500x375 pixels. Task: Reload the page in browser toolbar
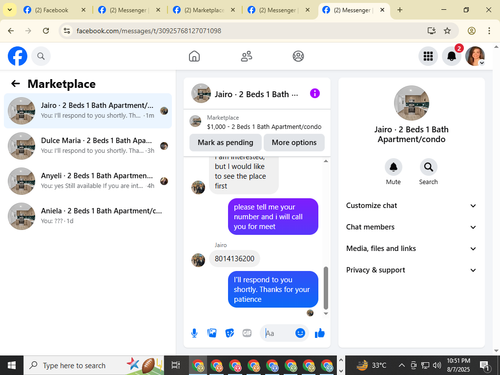click(46, 31)
